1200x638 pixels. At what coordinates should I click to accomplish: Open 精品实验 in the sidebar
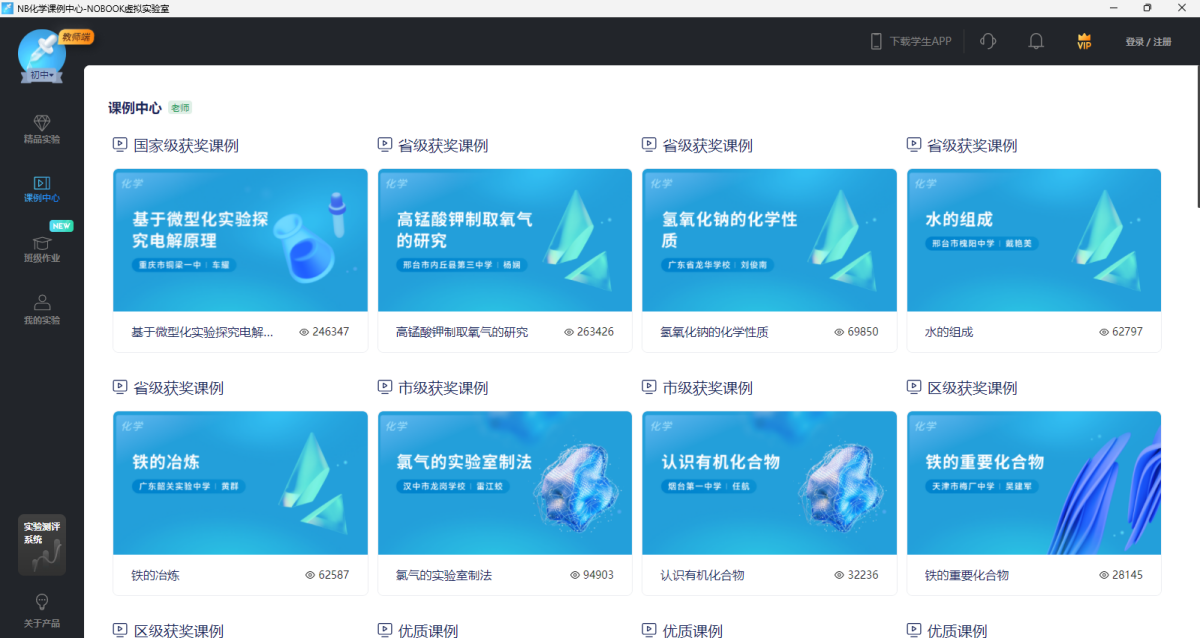(x=42, y=129)
